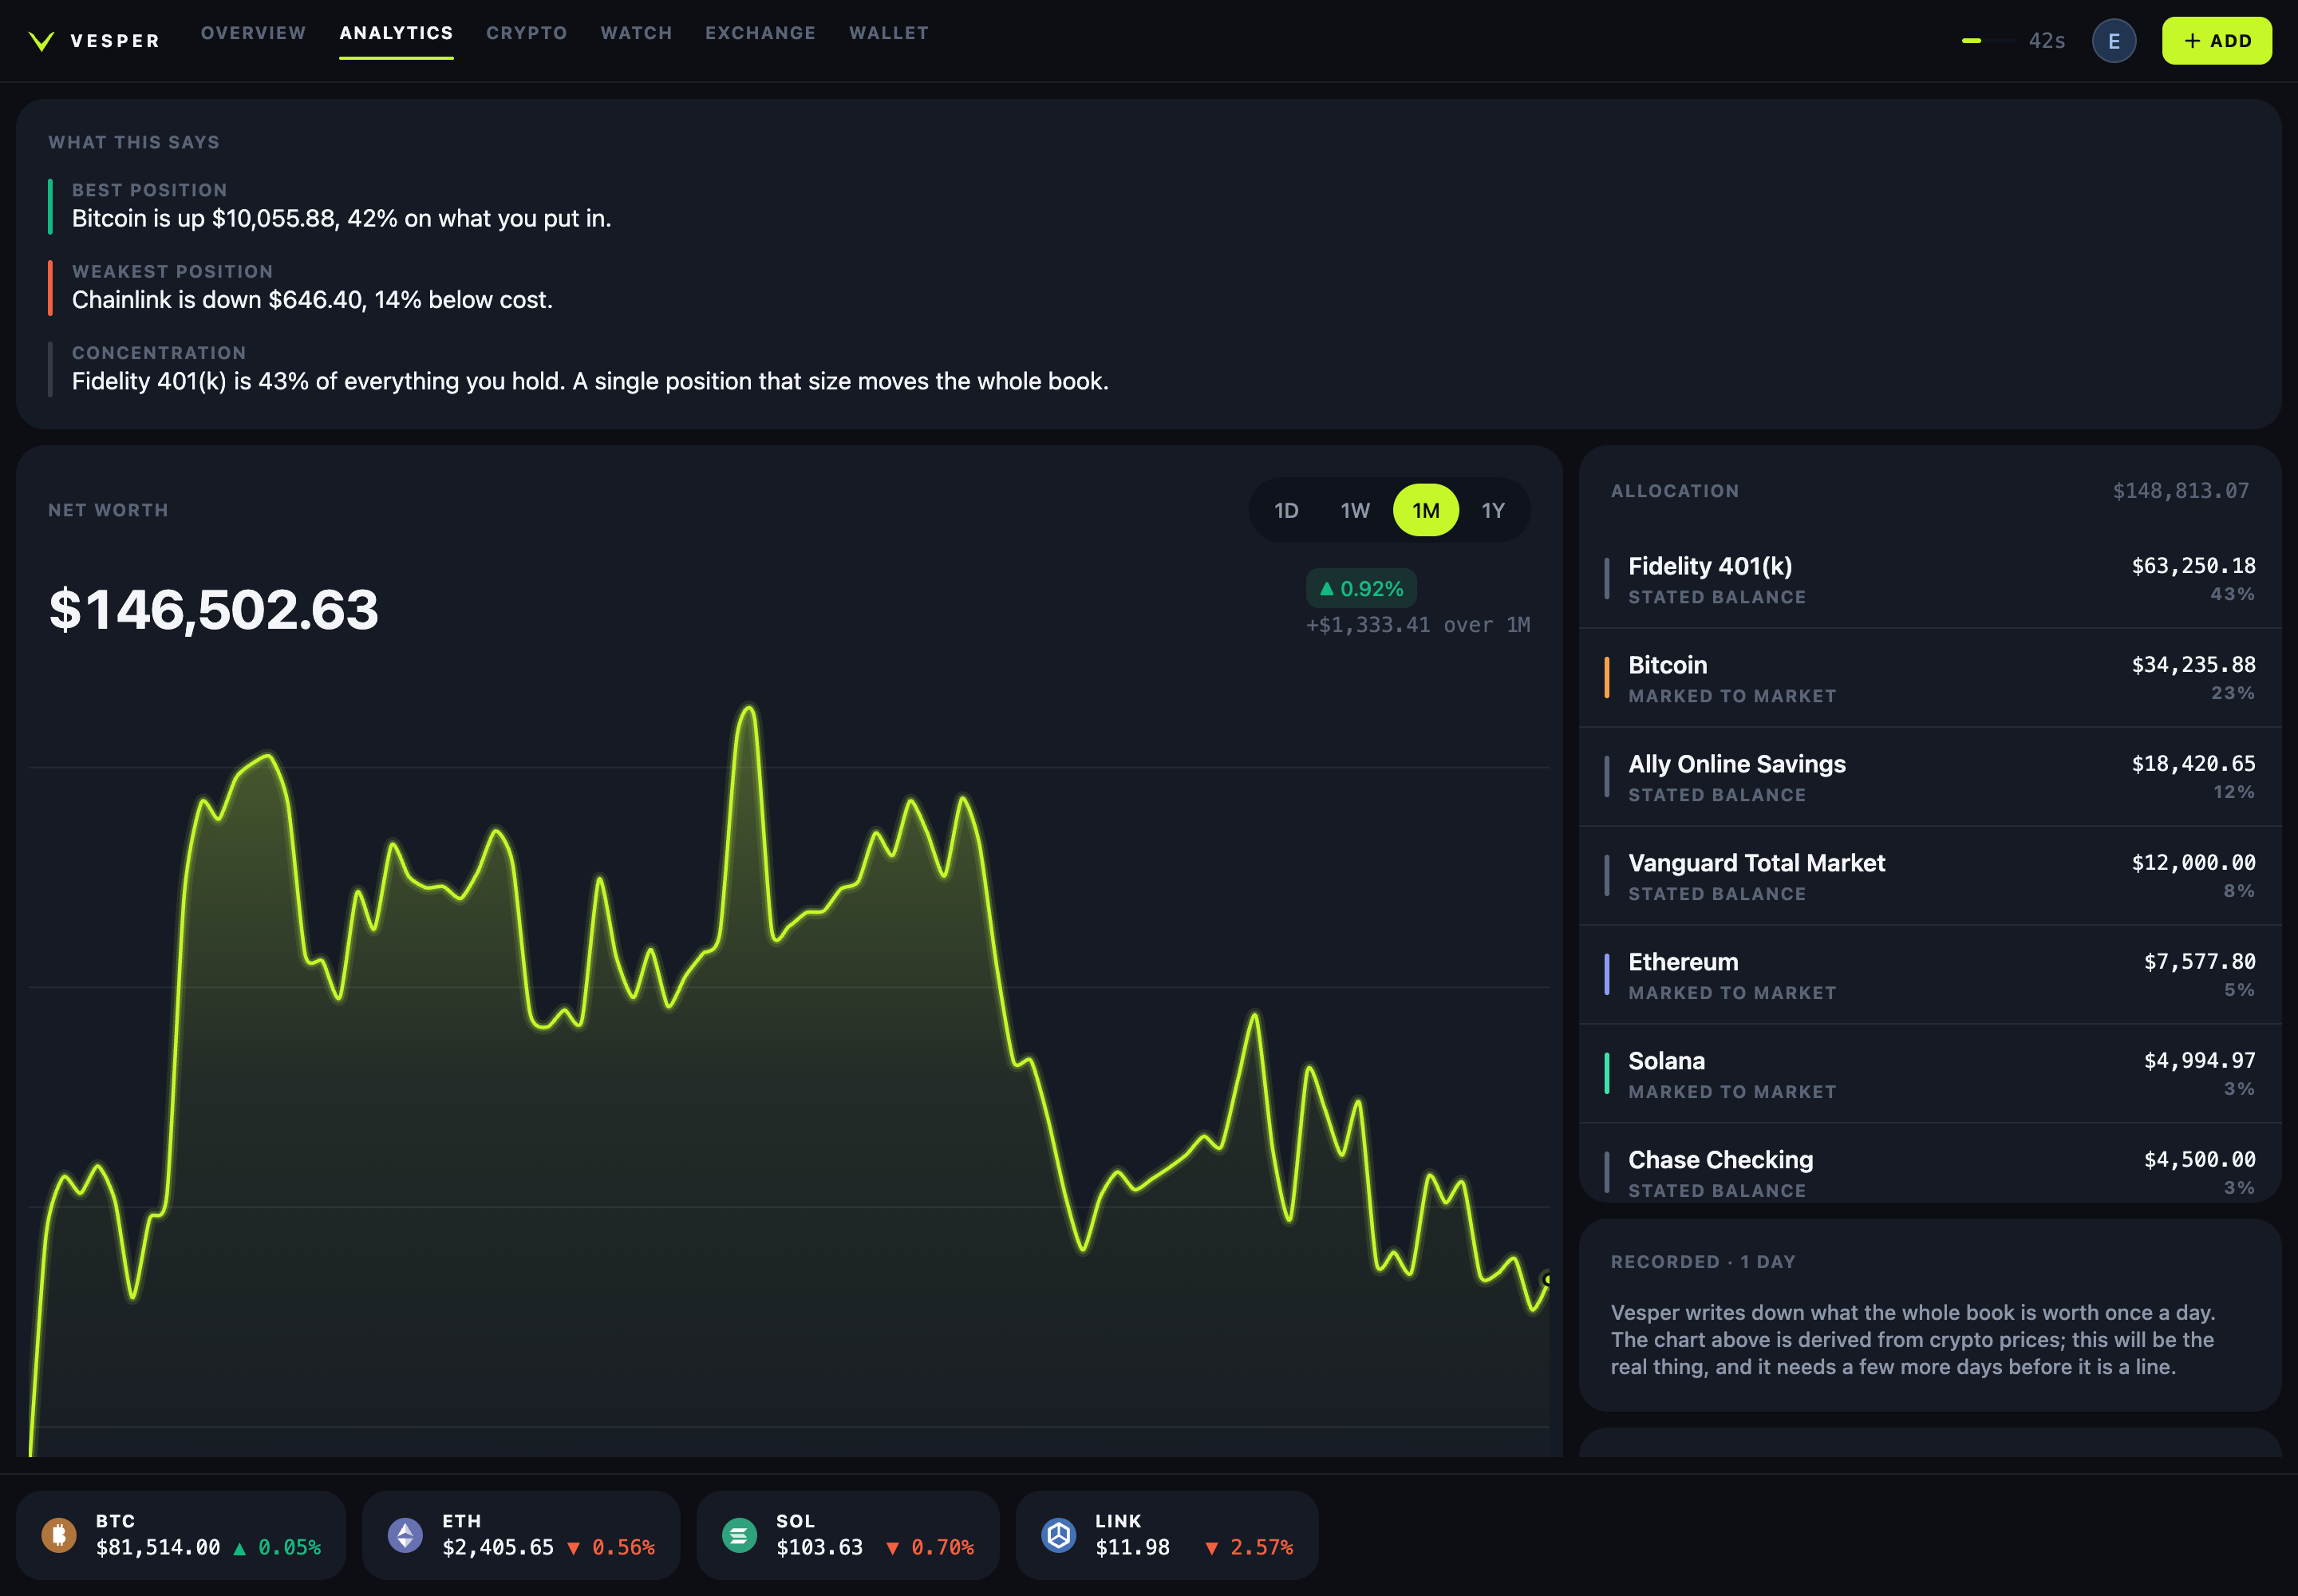2298x1596 pixels.
Task: Select the 1D time range
Action: pos(1286,510)
